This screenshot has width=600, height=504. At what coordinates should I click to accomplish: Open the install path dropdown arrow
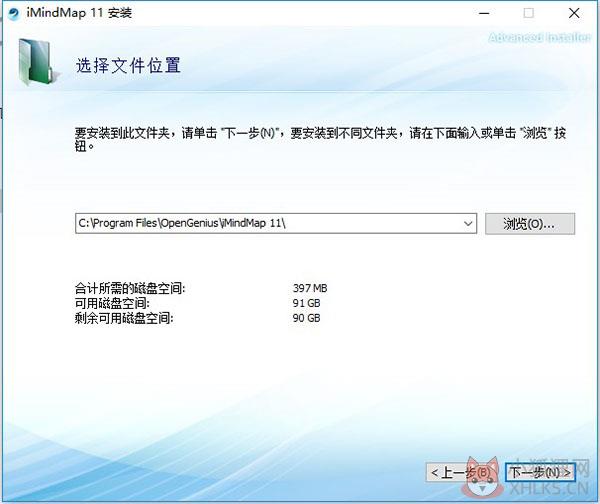pyautogui.click(x=468, y=223)
